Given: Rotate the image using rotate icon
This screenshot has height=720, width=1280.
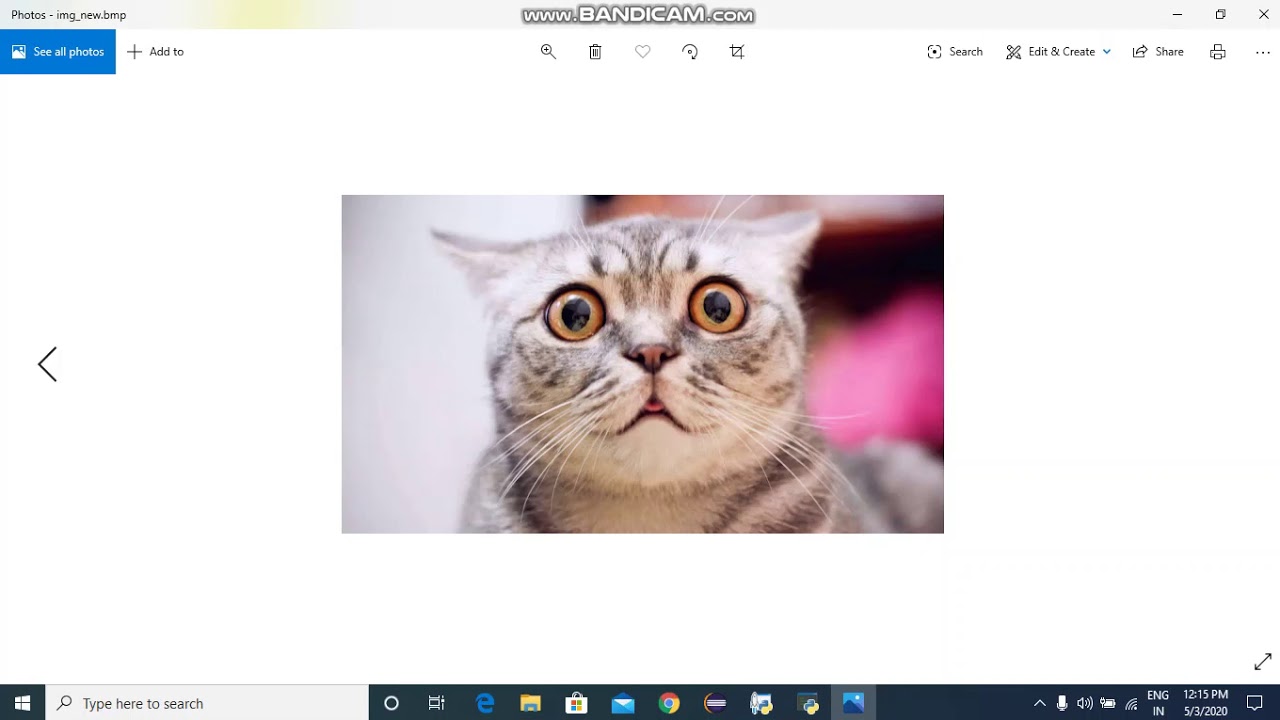Looking at the screenshot, I should point(690,52).
